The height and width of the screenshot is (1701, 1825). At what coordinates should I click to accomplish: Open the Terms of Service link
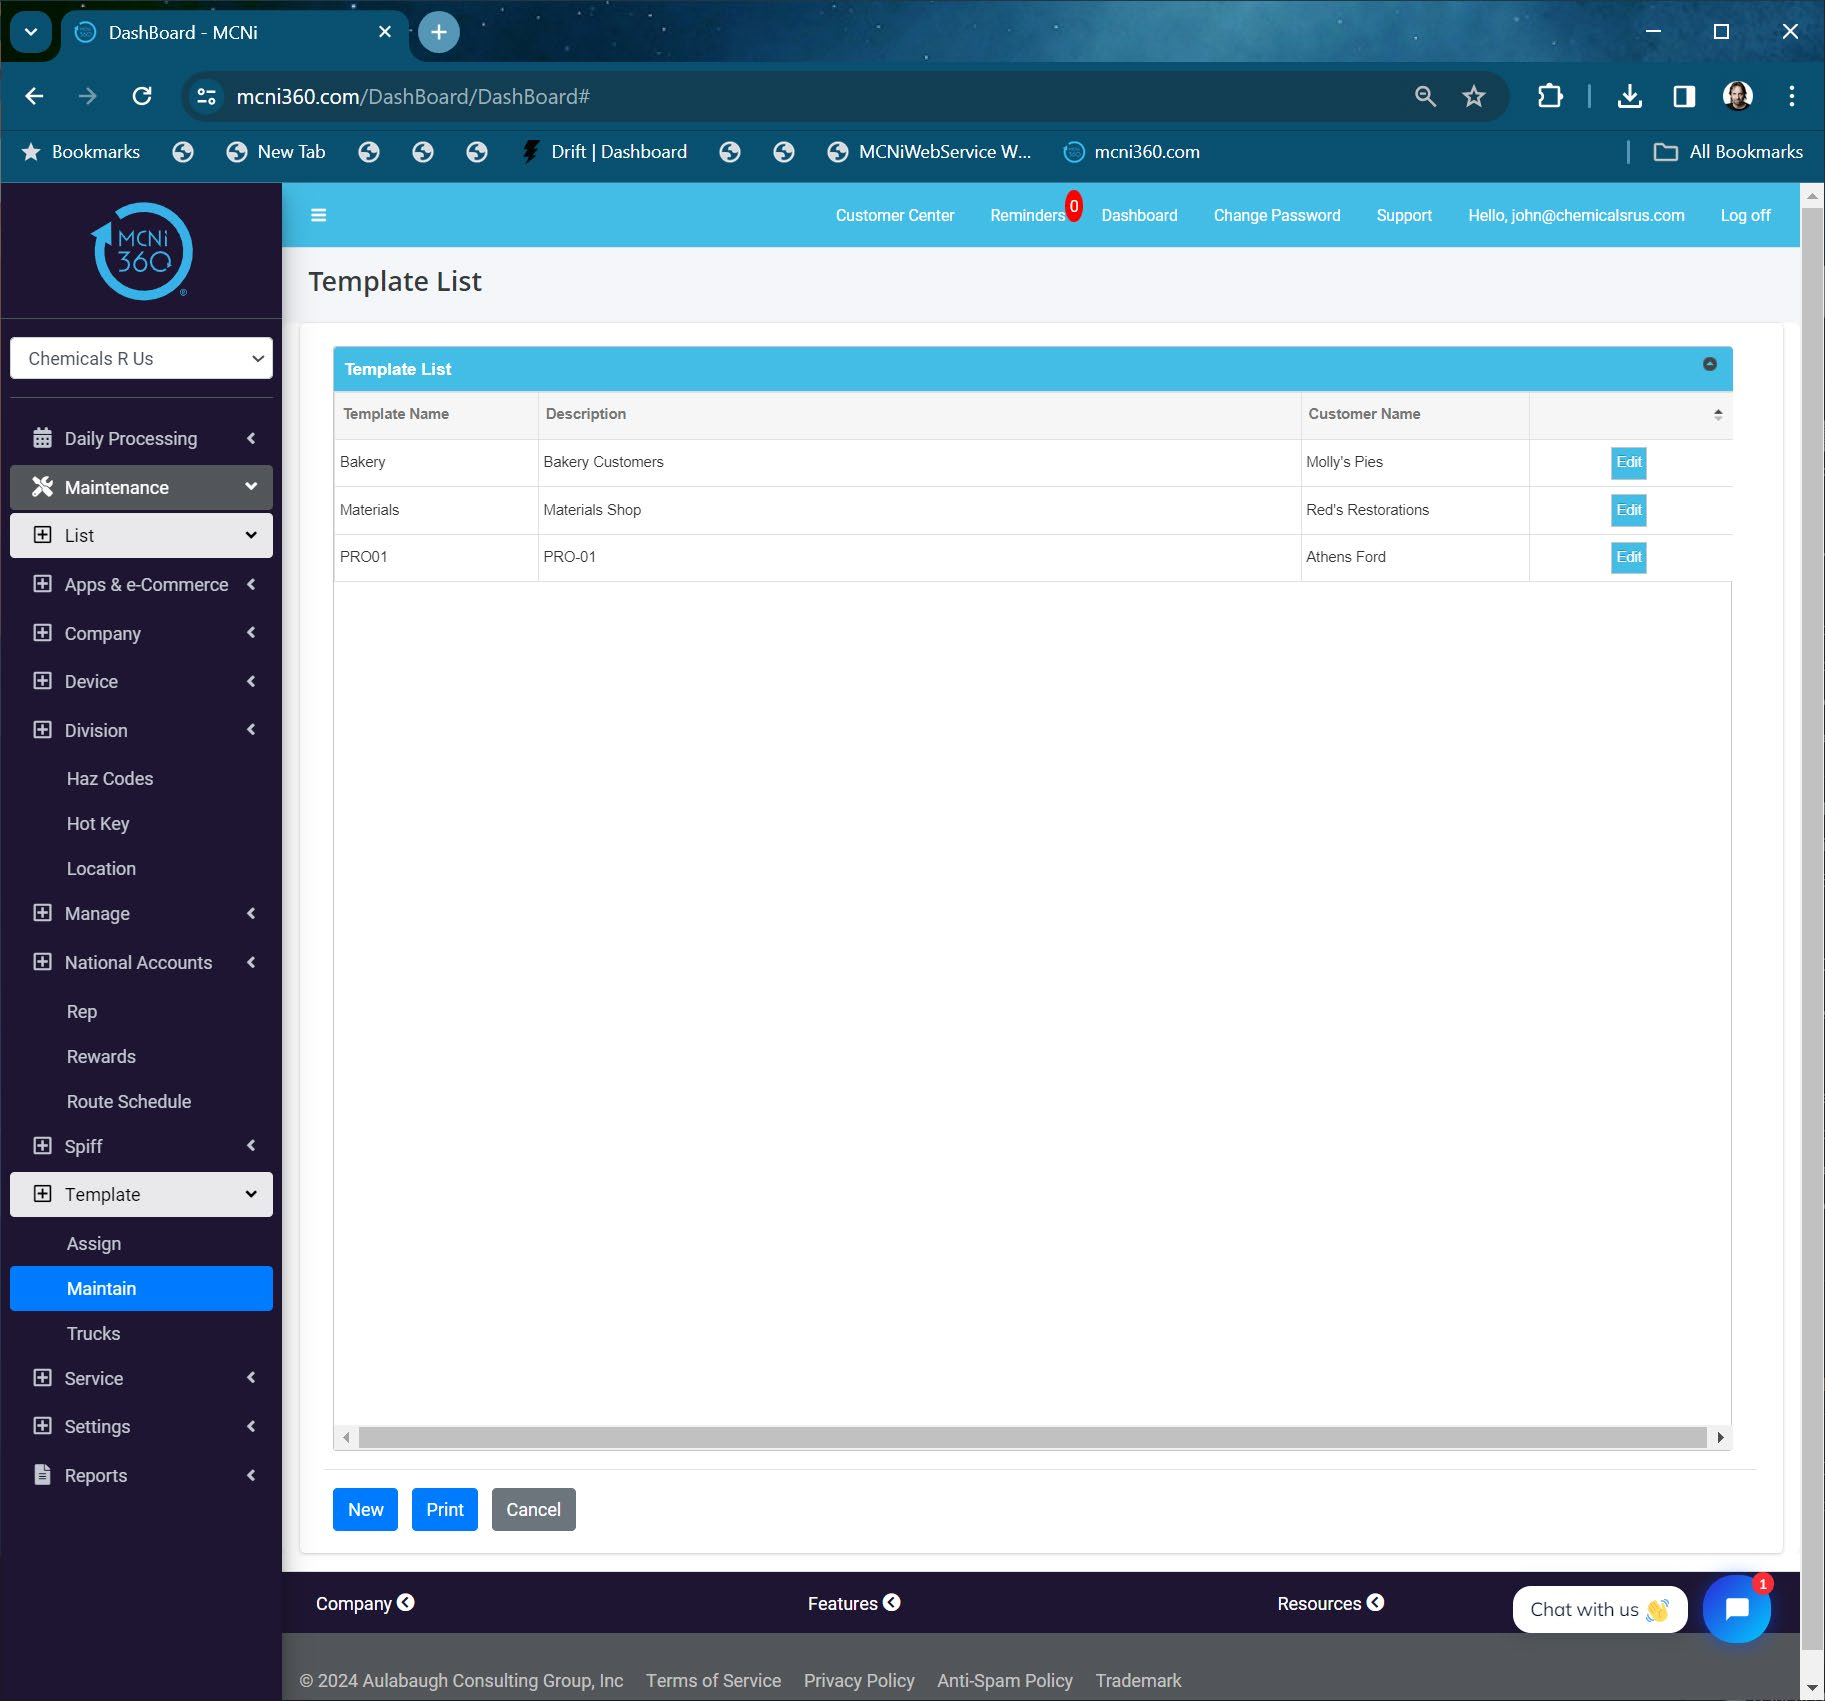point(712,1679)
